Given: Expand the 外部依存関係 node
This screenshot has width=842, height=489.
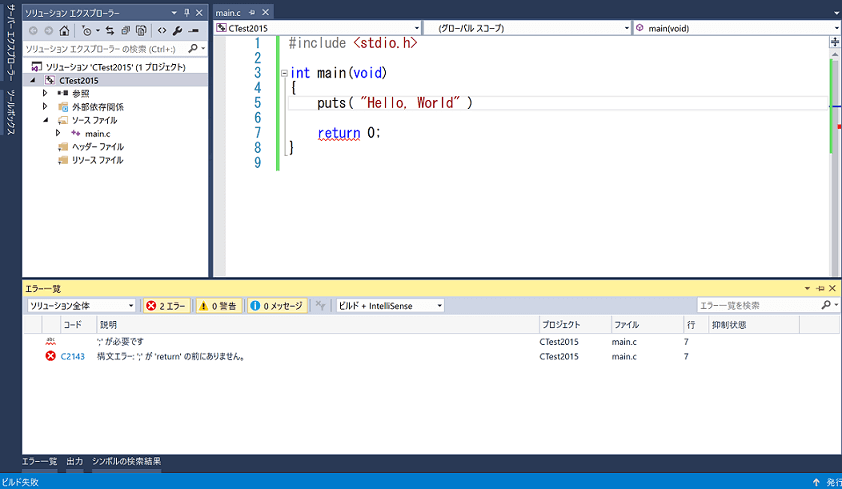Looking at the screenshot, I should [x=45, y=106].
